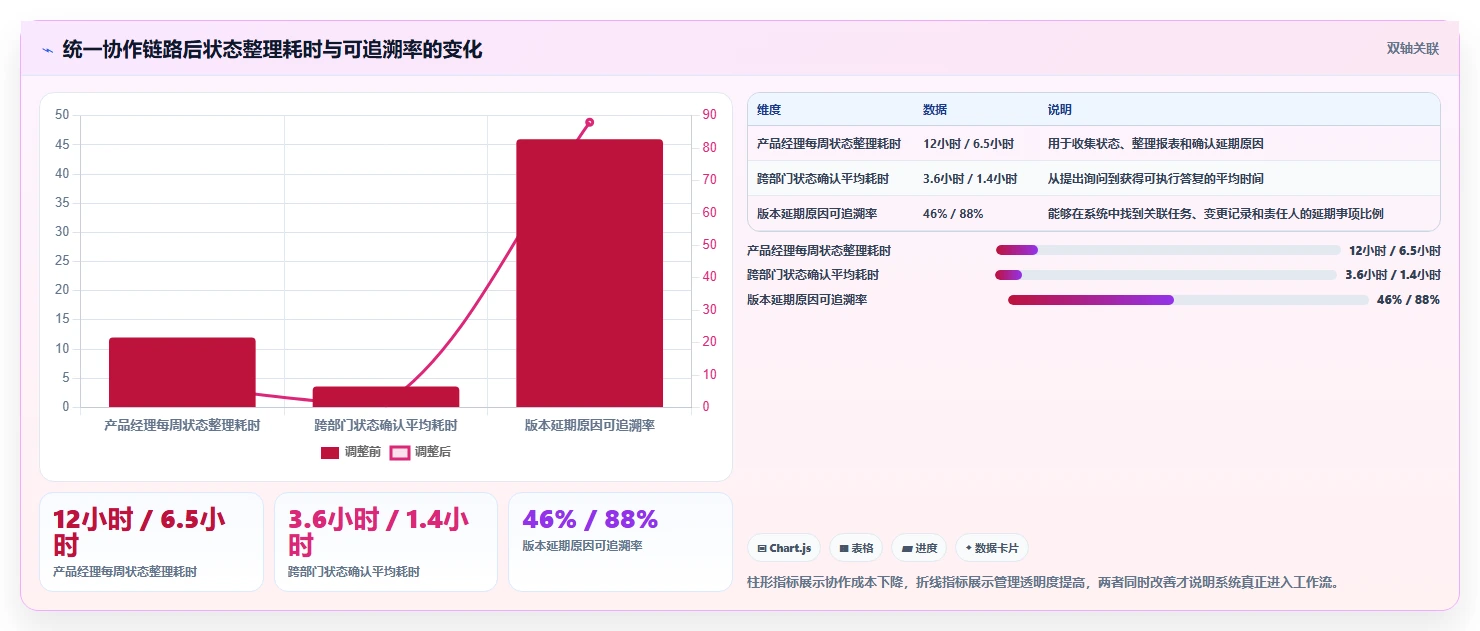Image resolution: width=1480 pixels, height=631 pixels.
Task: Click the description 从提出询问到获得可执行答复的平均时间
Action: coord(1156,179)
